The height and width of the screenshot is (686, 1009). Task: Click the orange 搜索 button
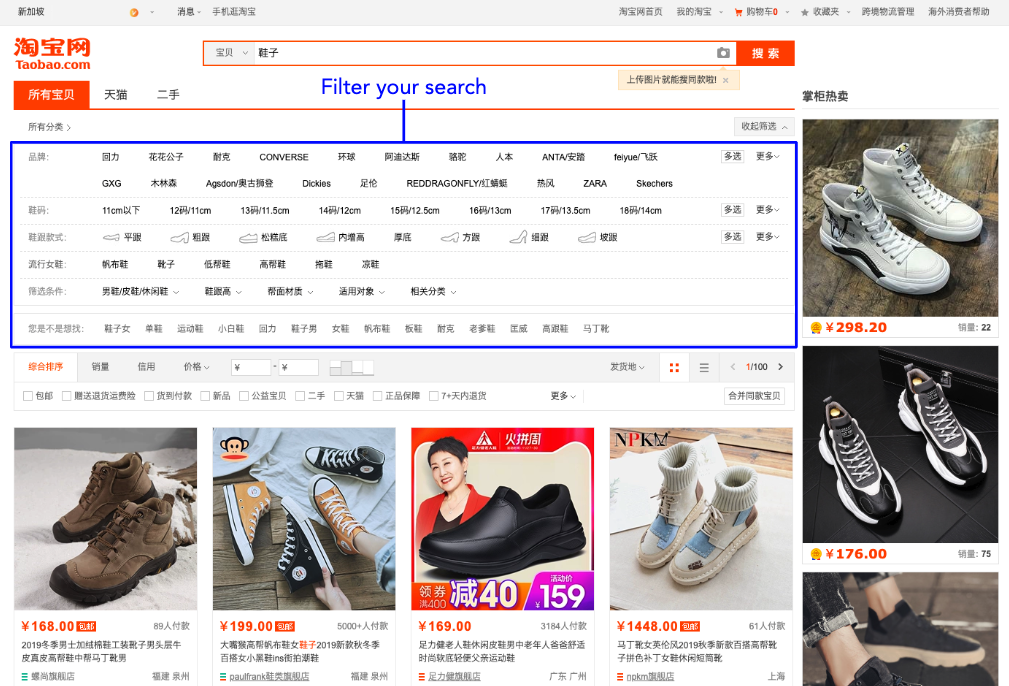coord(766,53)
